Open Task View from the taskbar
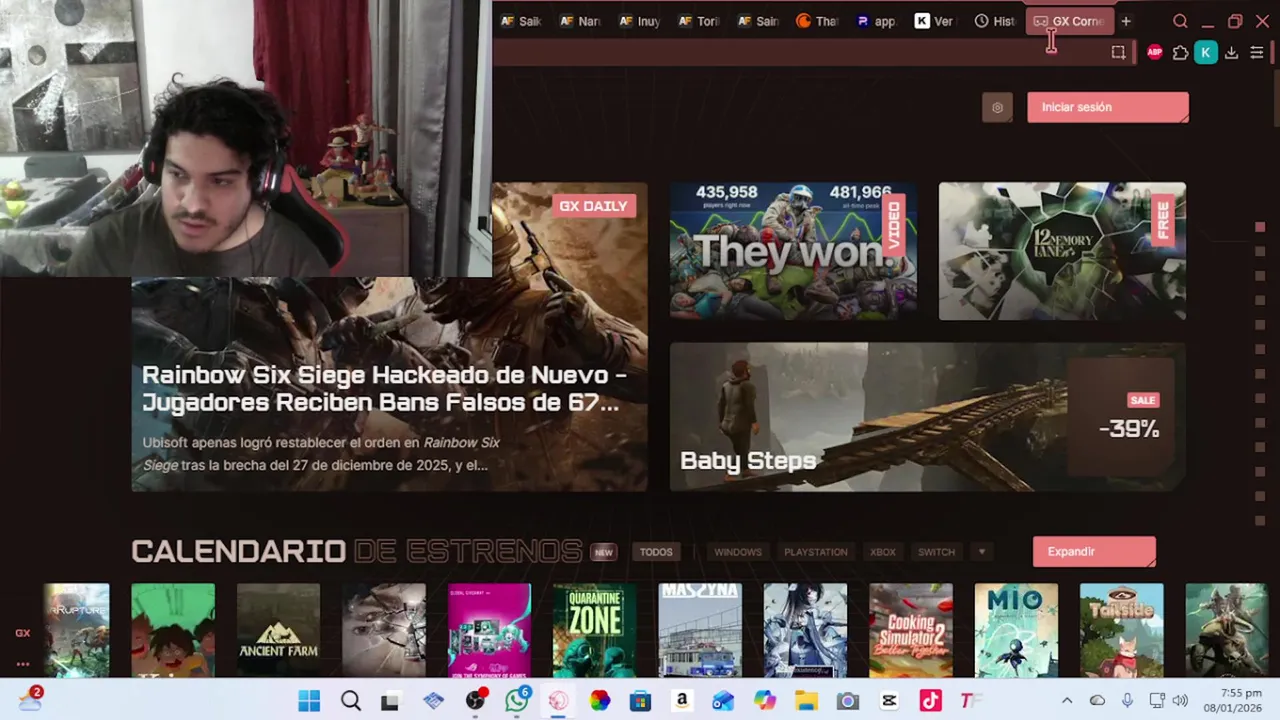 point(390,701)
